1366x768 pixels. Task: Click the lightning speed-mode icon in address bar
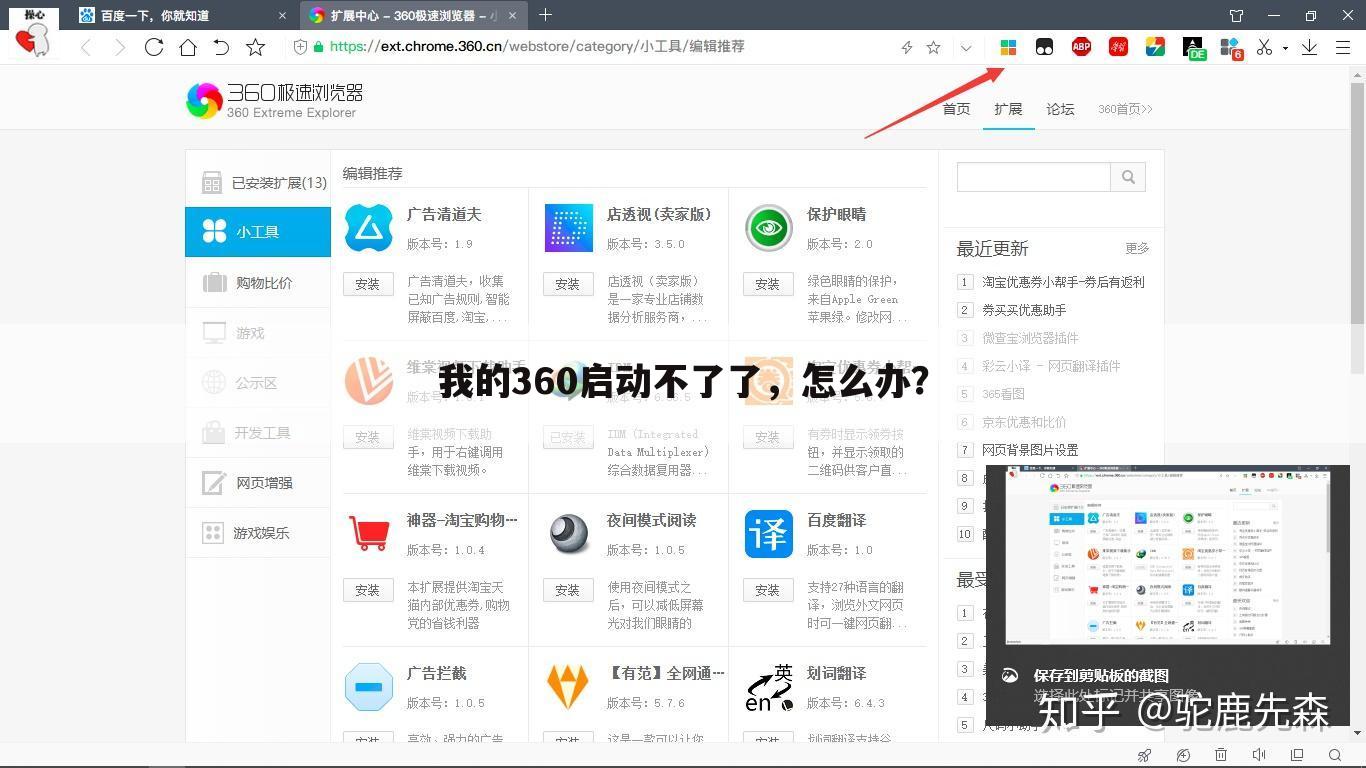(907, 47)
